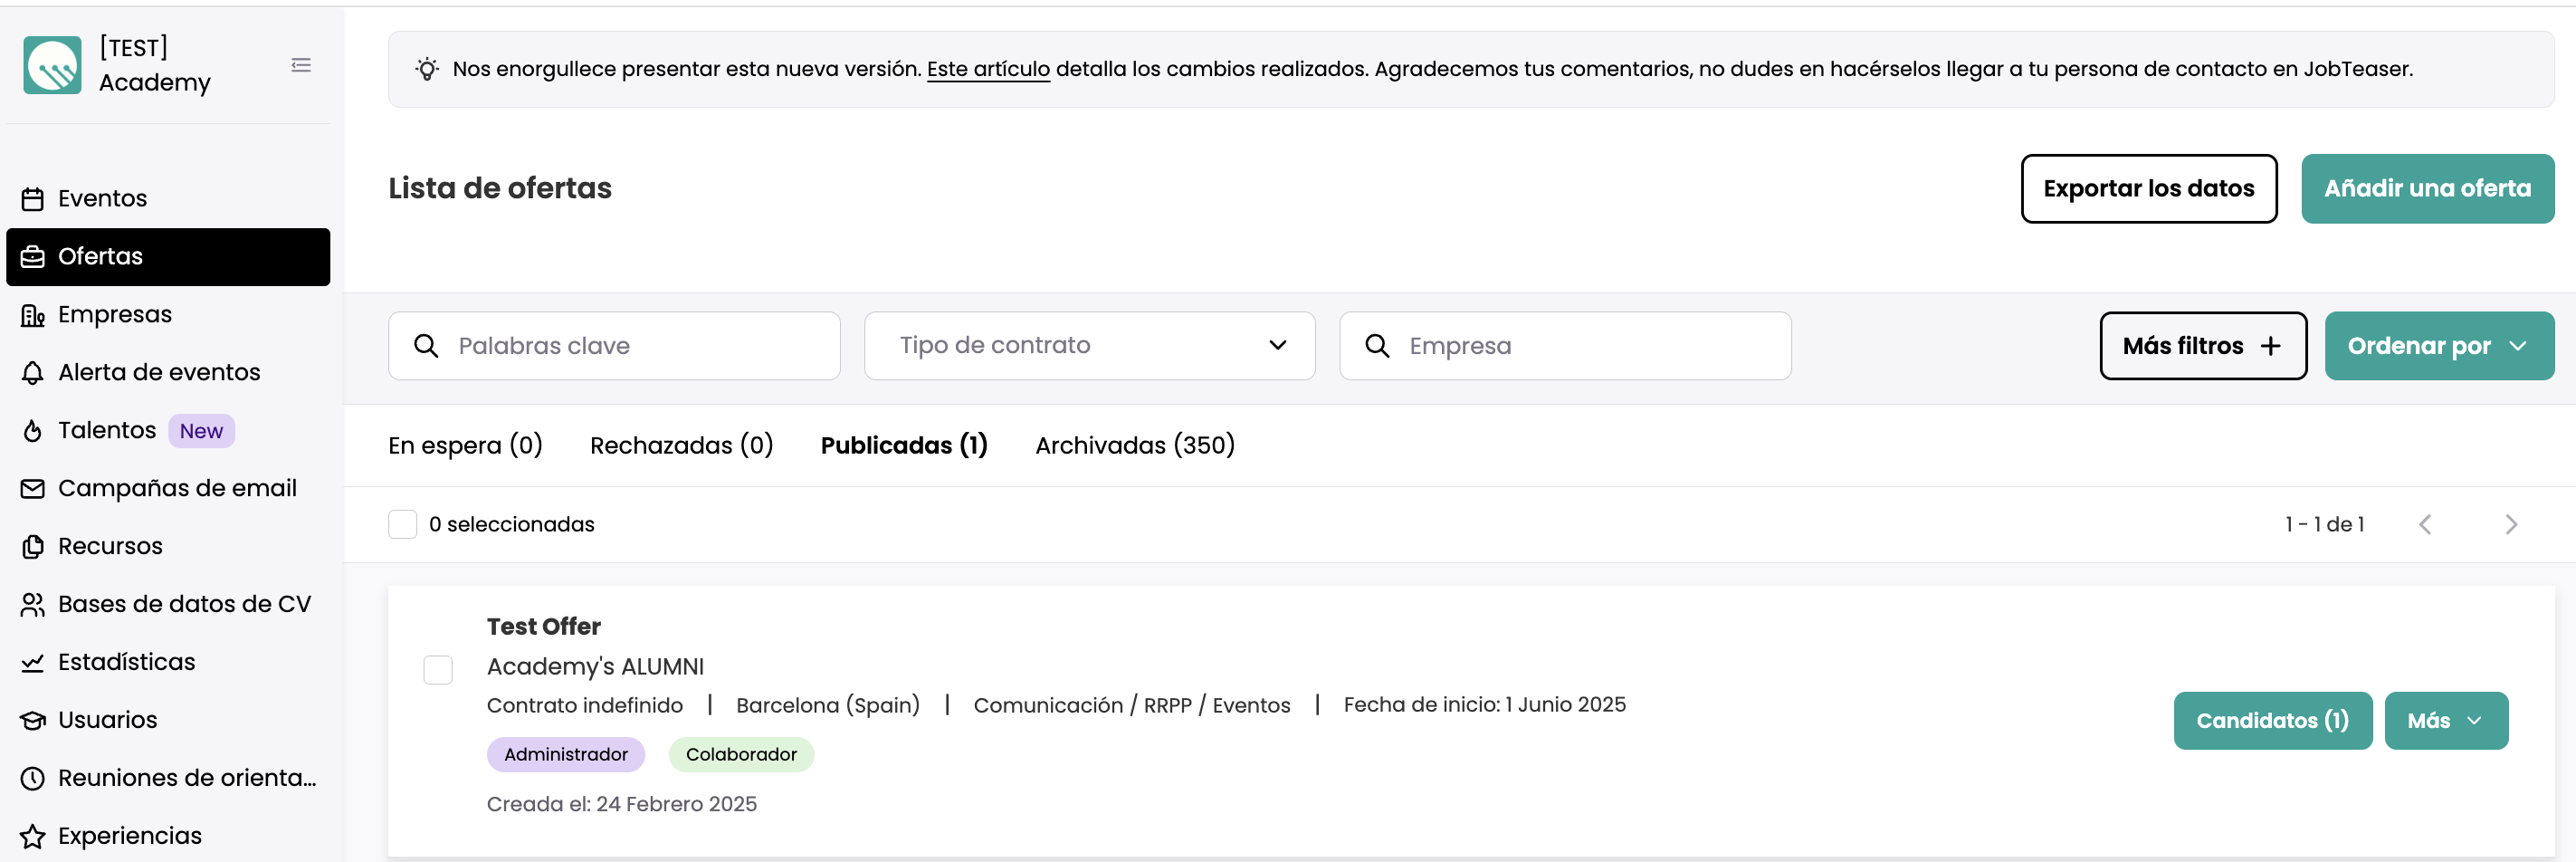Viewport: 2576px width, 862px height.
Task: Click the Alerta de eventos bell icon
Action: tap(33, 373)
